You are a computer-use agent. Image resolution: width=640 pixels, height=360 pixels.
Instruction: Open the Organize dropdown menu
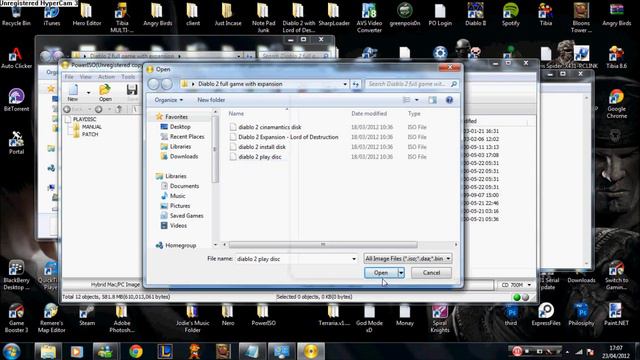pos(169,100)
